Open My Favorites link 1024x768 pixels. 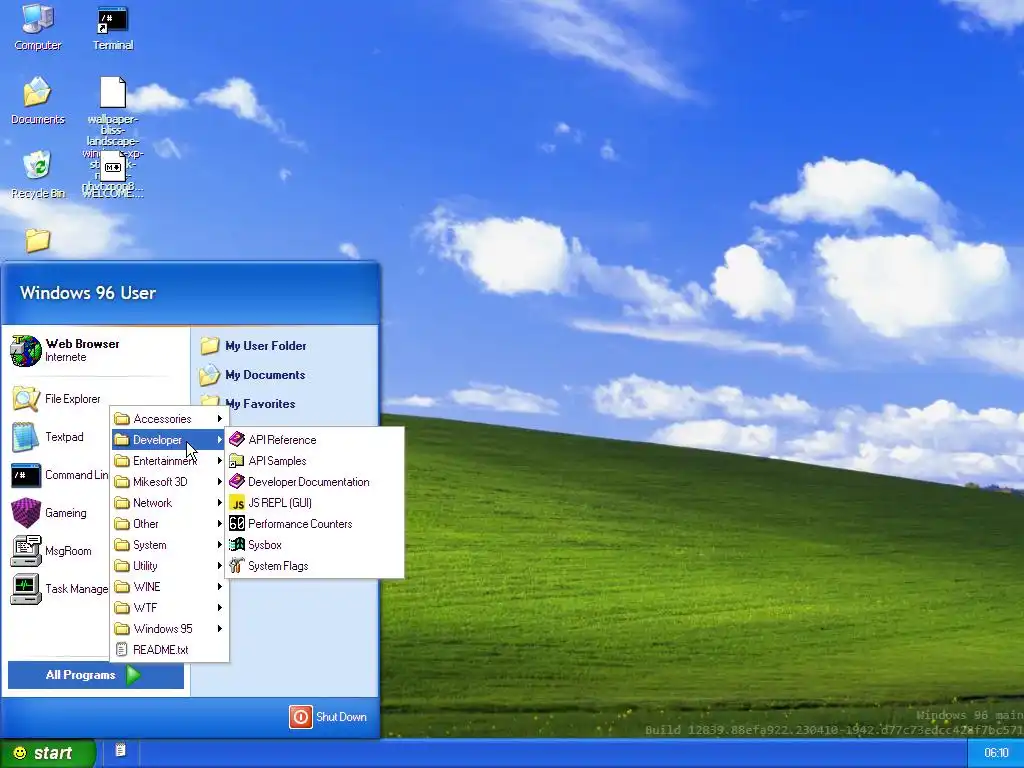point(260,404)
